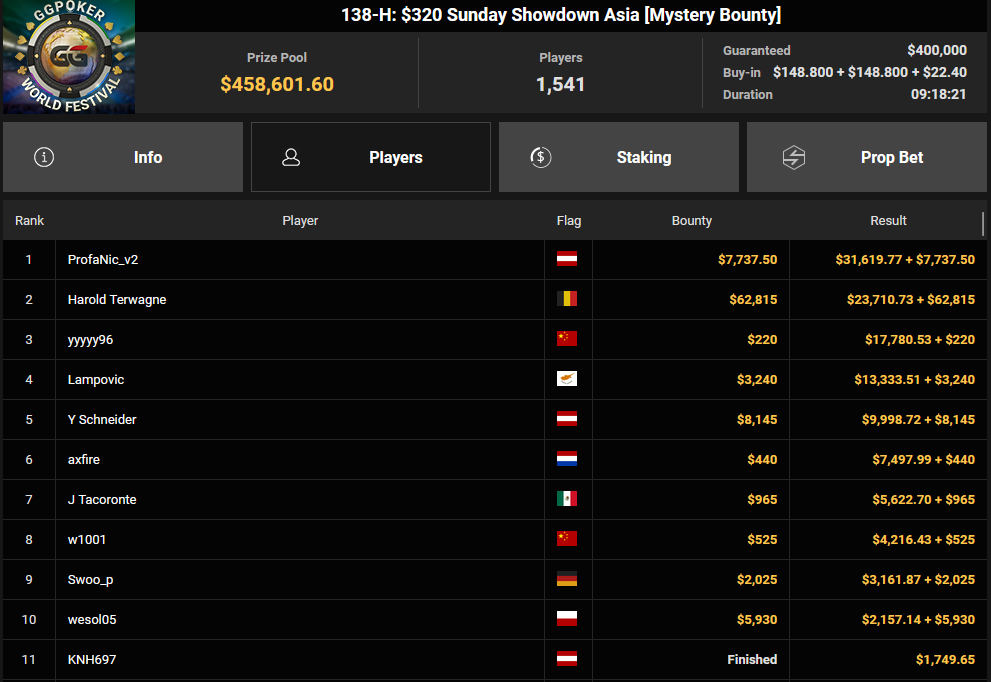Click the $965 bounty for J Tacoronte
This screenshot has height=682, width=991.
coord(762,499)
